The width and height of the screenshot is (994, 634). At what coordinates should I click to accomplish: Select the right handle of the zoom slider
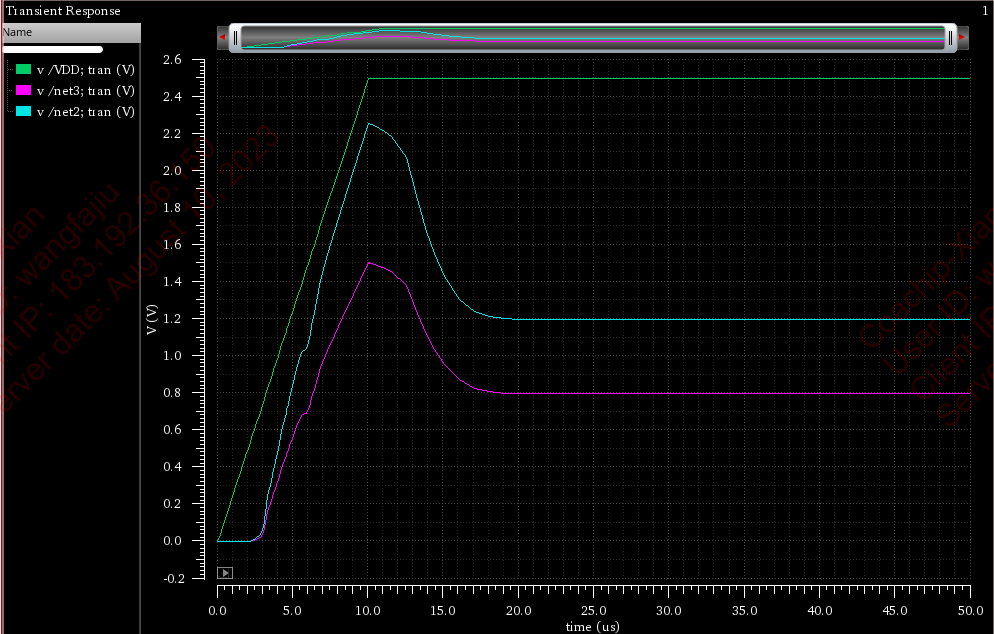click(x=949, y=37)
